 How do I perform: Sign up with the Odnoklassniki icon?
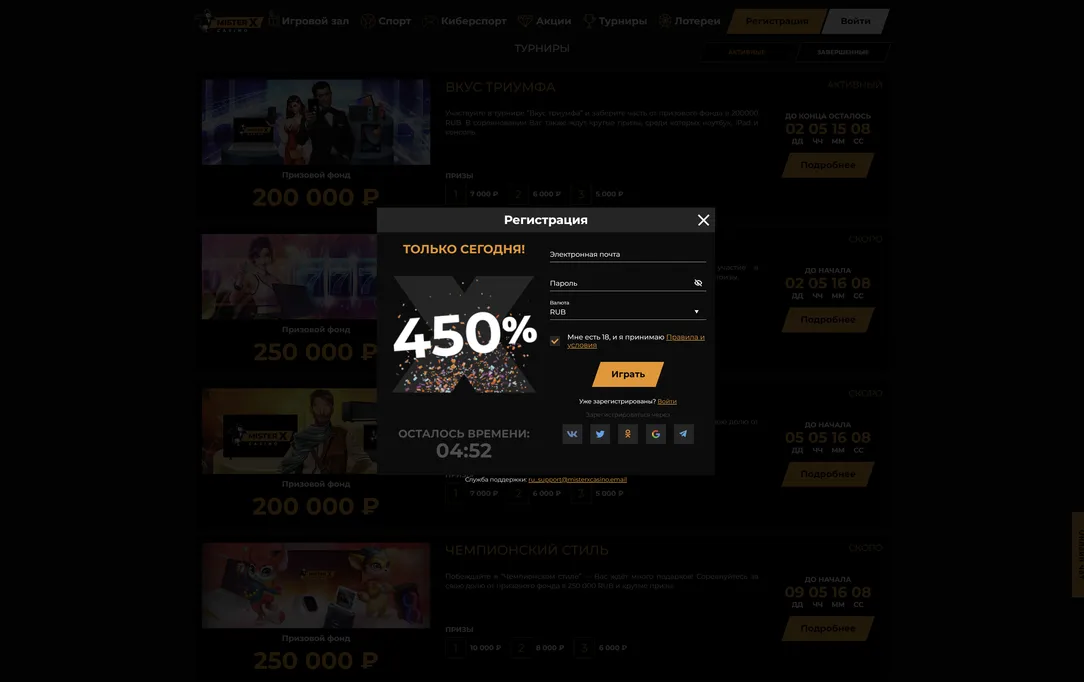click(x=628, y=434)
